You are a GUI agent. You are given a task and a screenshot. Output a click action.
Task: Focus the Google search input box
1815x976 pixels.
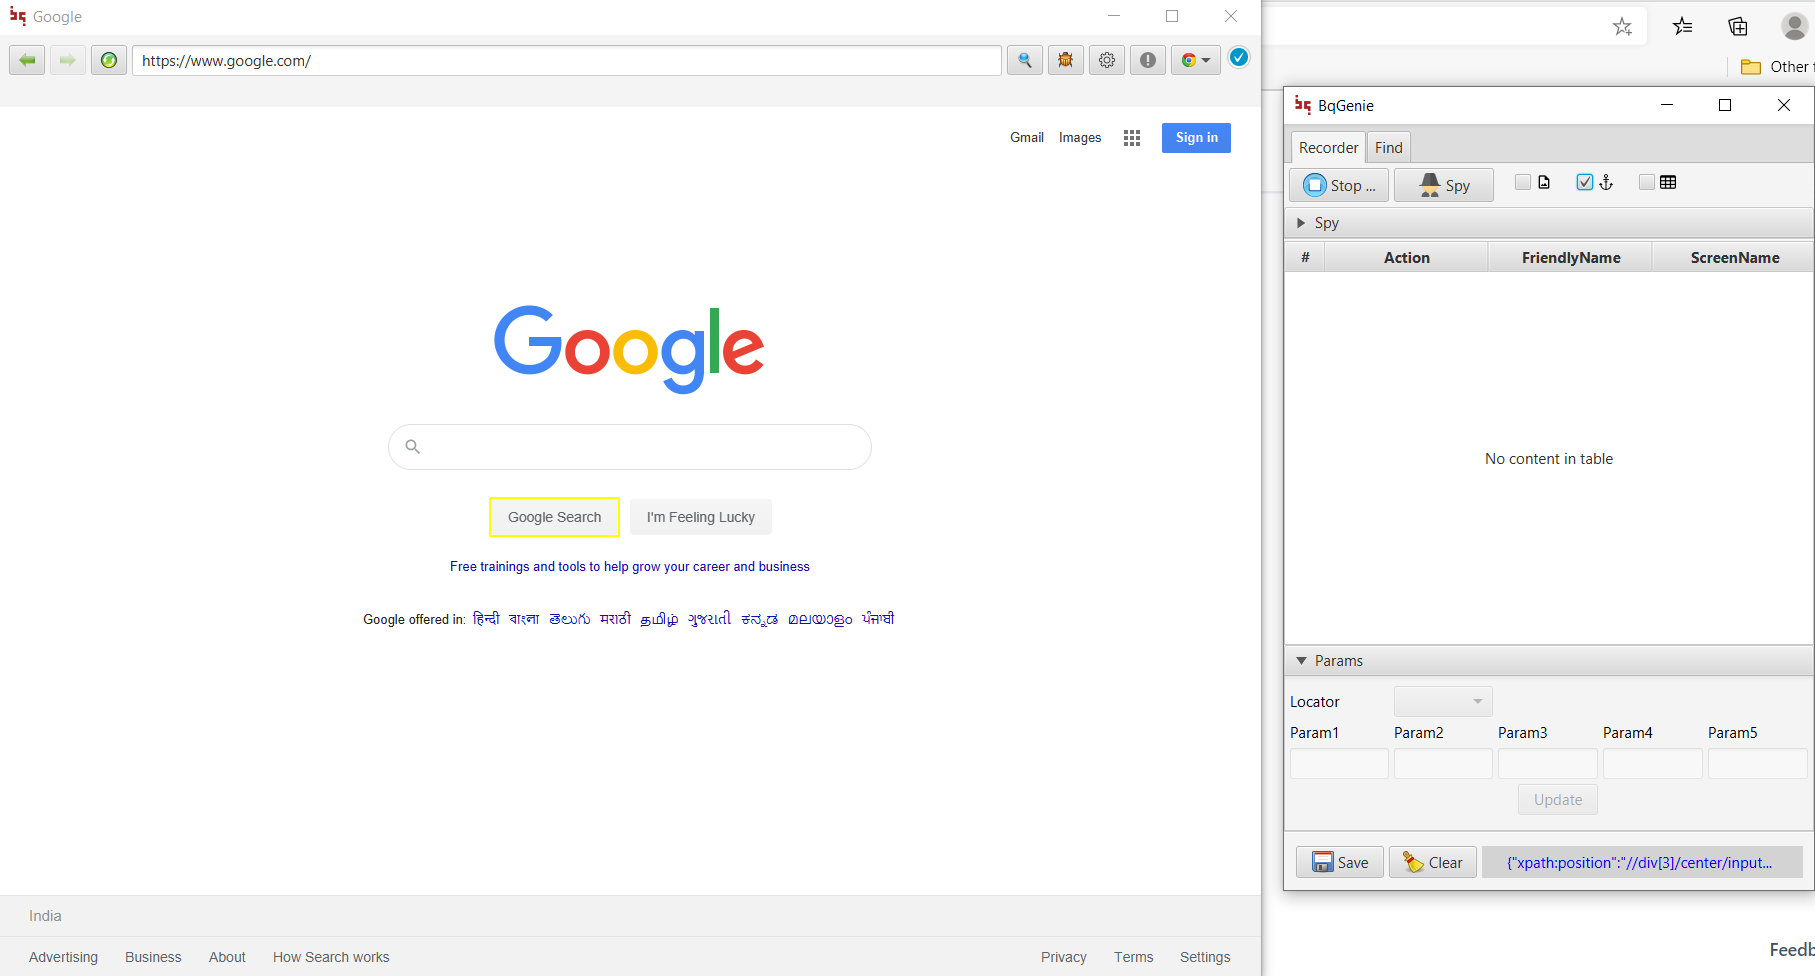click(x=630, y=447)
